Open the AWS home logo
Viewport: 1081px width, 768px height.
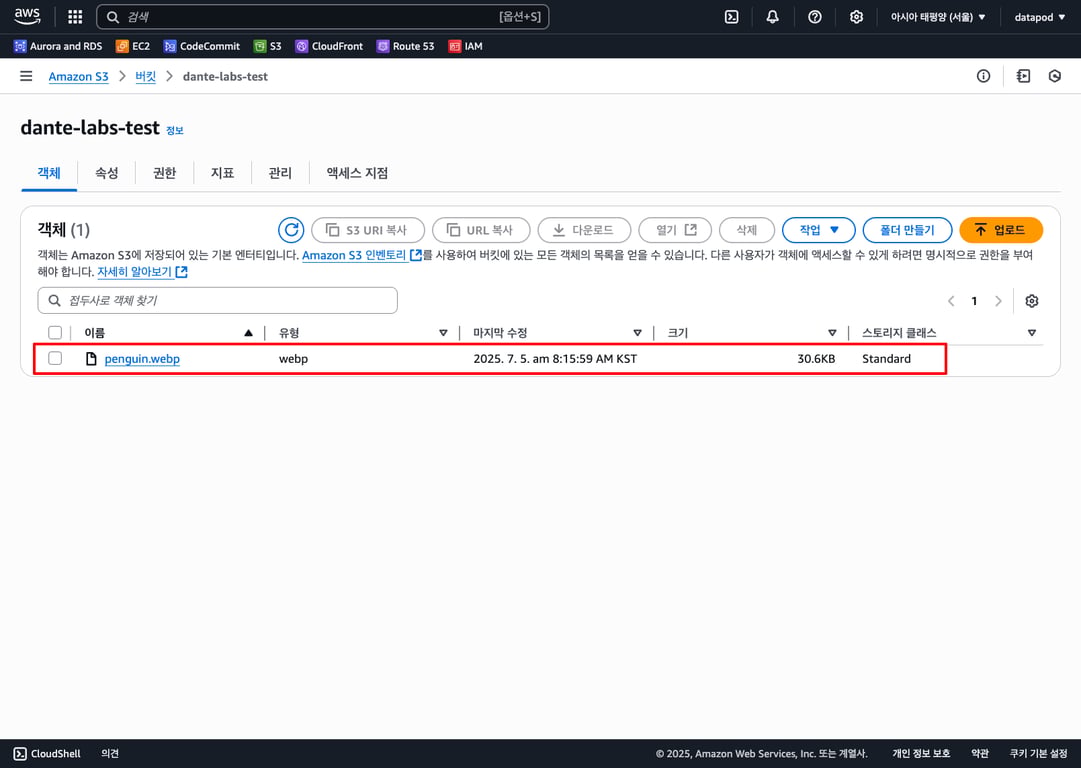(28, 17)
